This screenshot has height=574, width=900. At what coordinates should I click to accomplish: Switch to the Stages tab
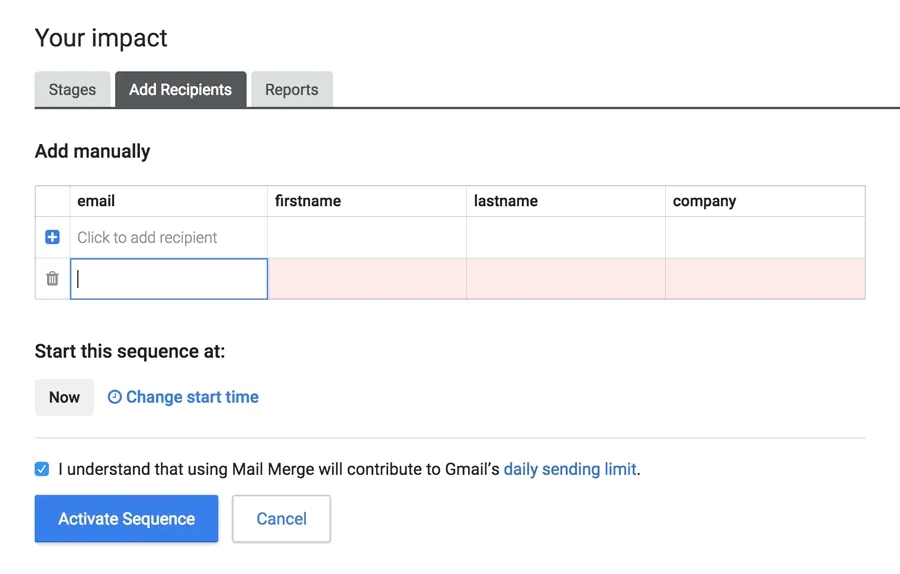click(72, 90)
